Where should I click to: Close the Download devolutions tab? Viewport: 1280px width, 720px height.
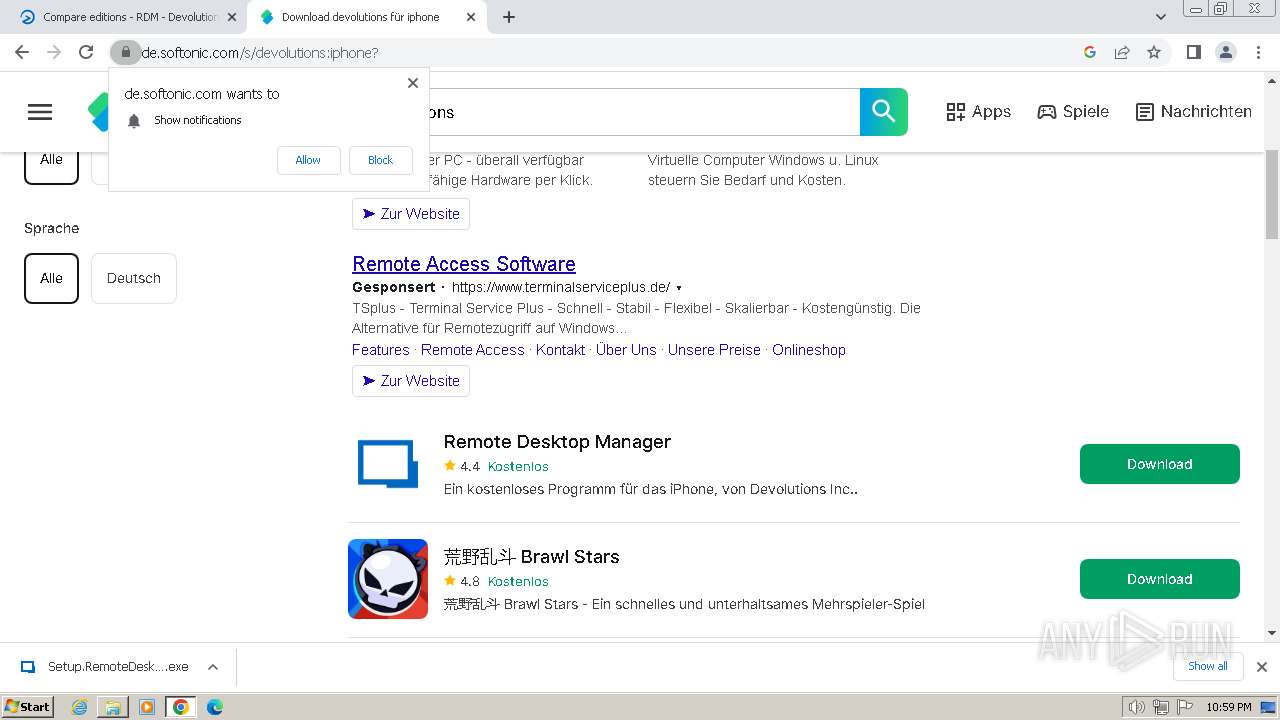click(x=470, y=17)
